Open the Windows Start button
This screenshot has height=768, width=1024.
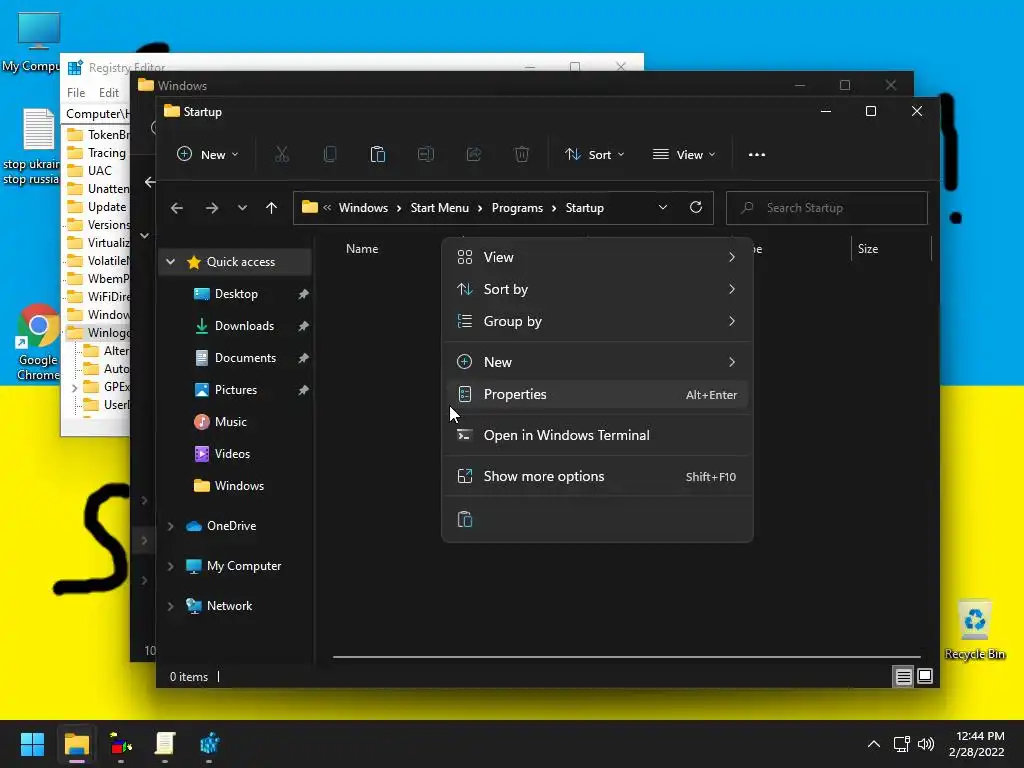(x=33, y=744)
